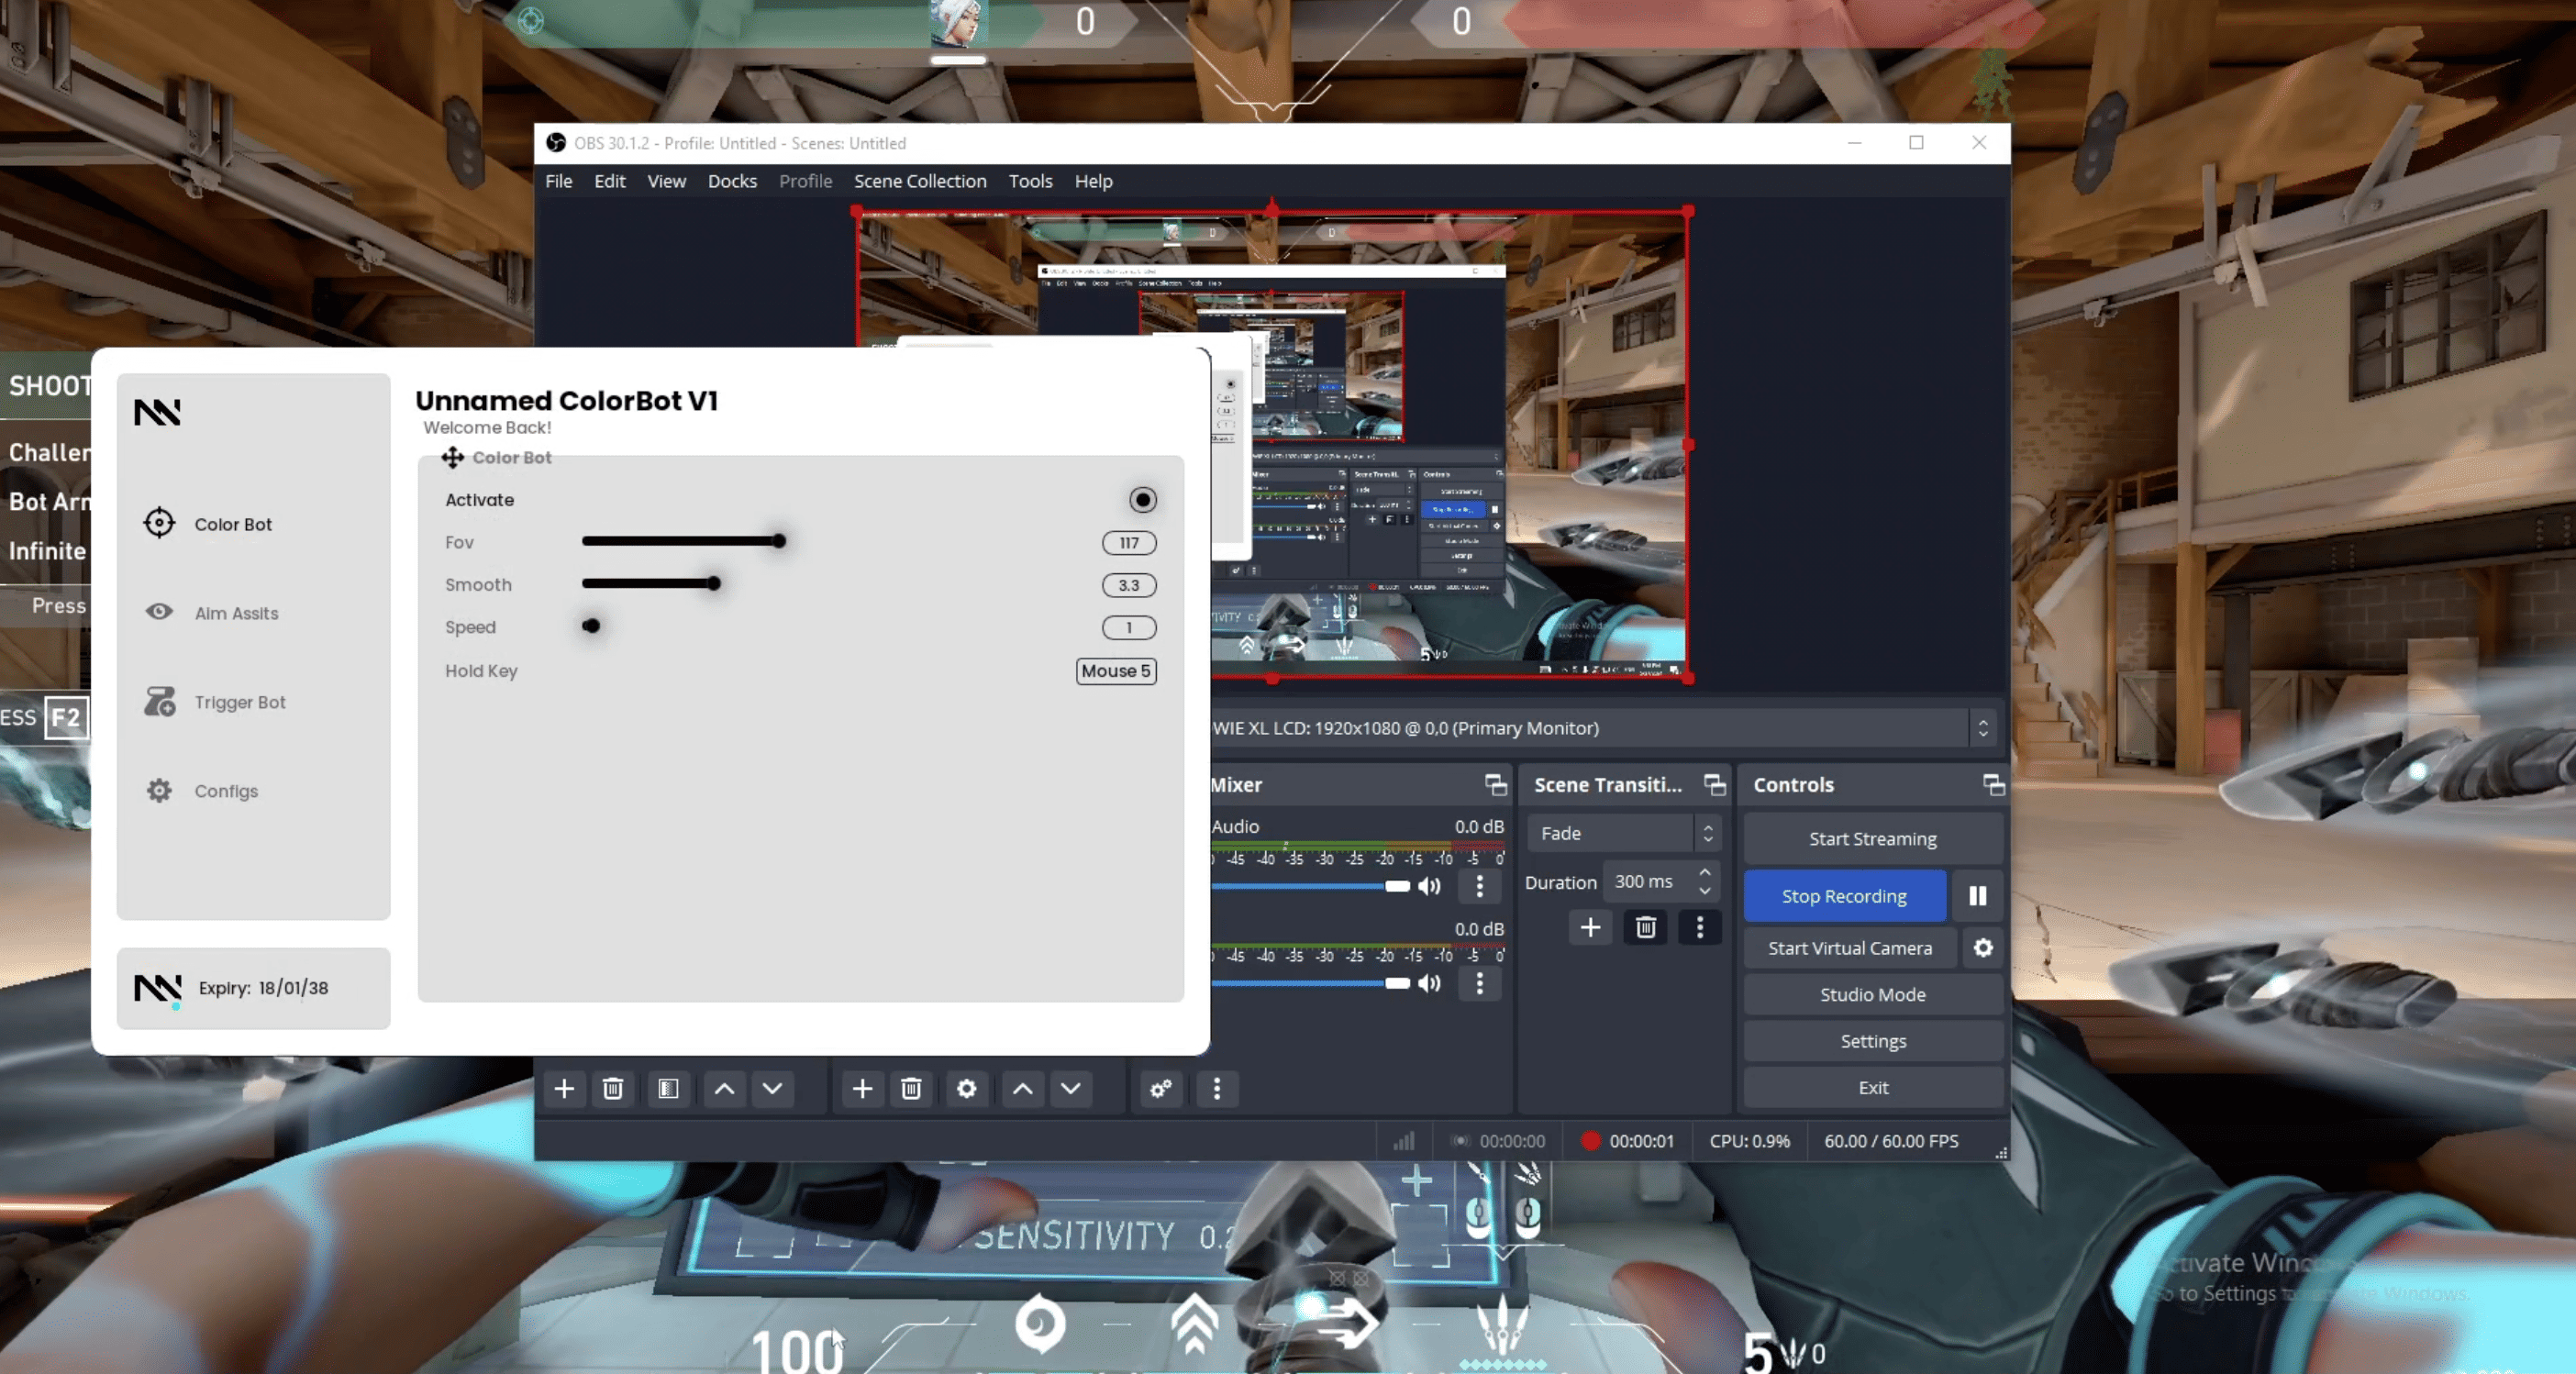Screen dimensions: 2576x1374
Task: Open advanced audio properties gears icon
Action: click(x=1161, y=1088)
